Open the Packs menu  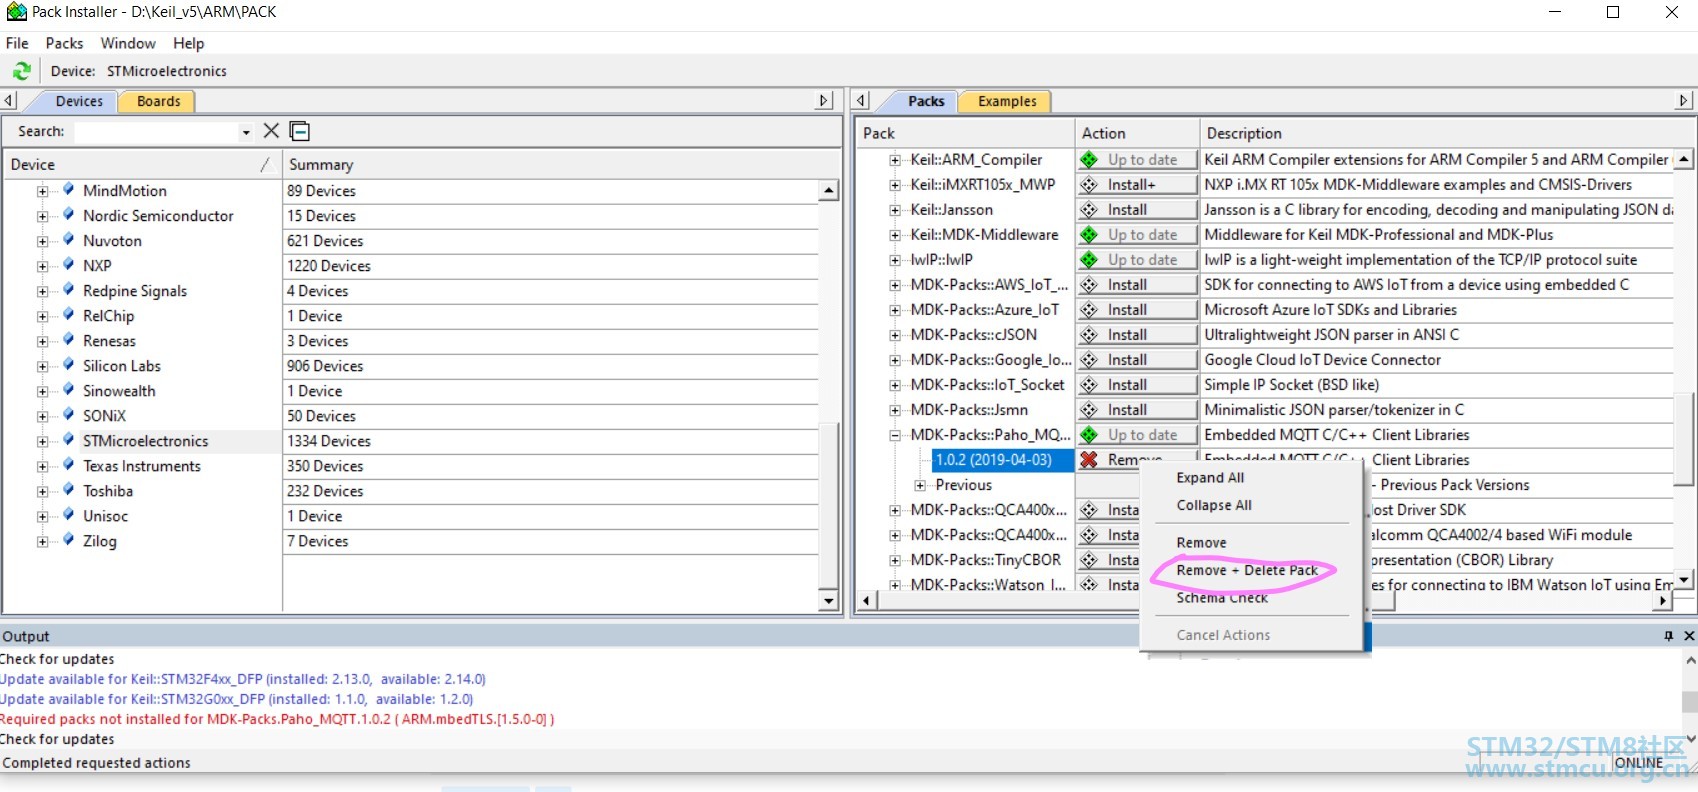point(64,43)
